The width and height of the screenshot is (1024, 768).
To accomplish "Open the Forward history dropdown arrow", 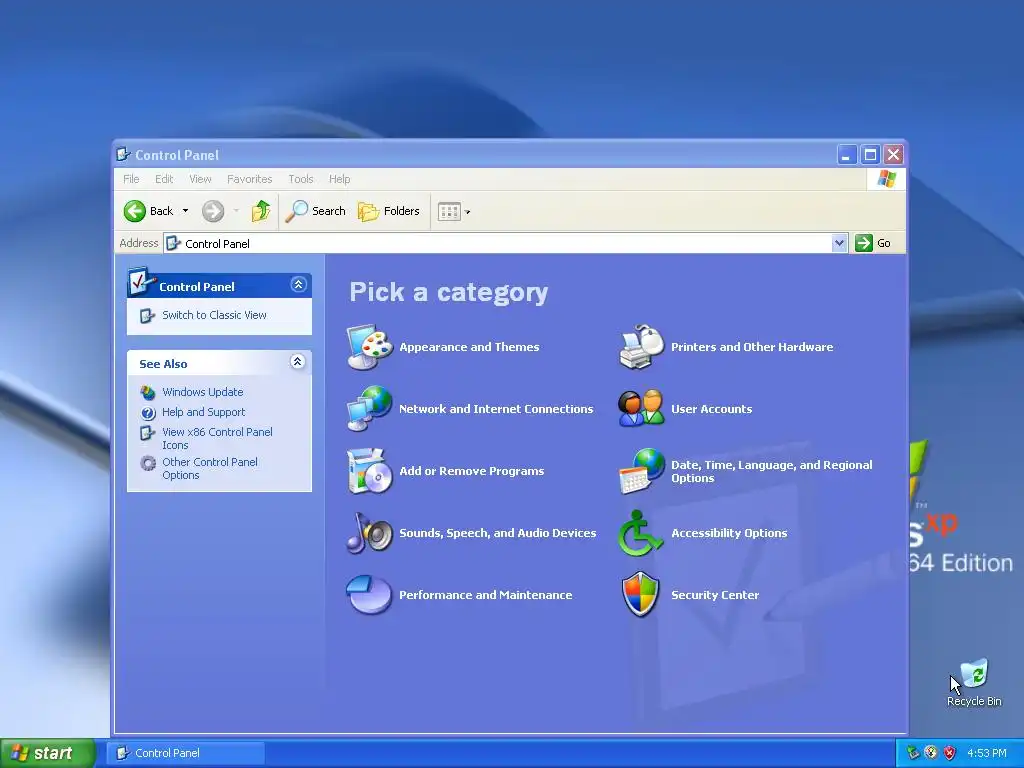I will [236, 211].
